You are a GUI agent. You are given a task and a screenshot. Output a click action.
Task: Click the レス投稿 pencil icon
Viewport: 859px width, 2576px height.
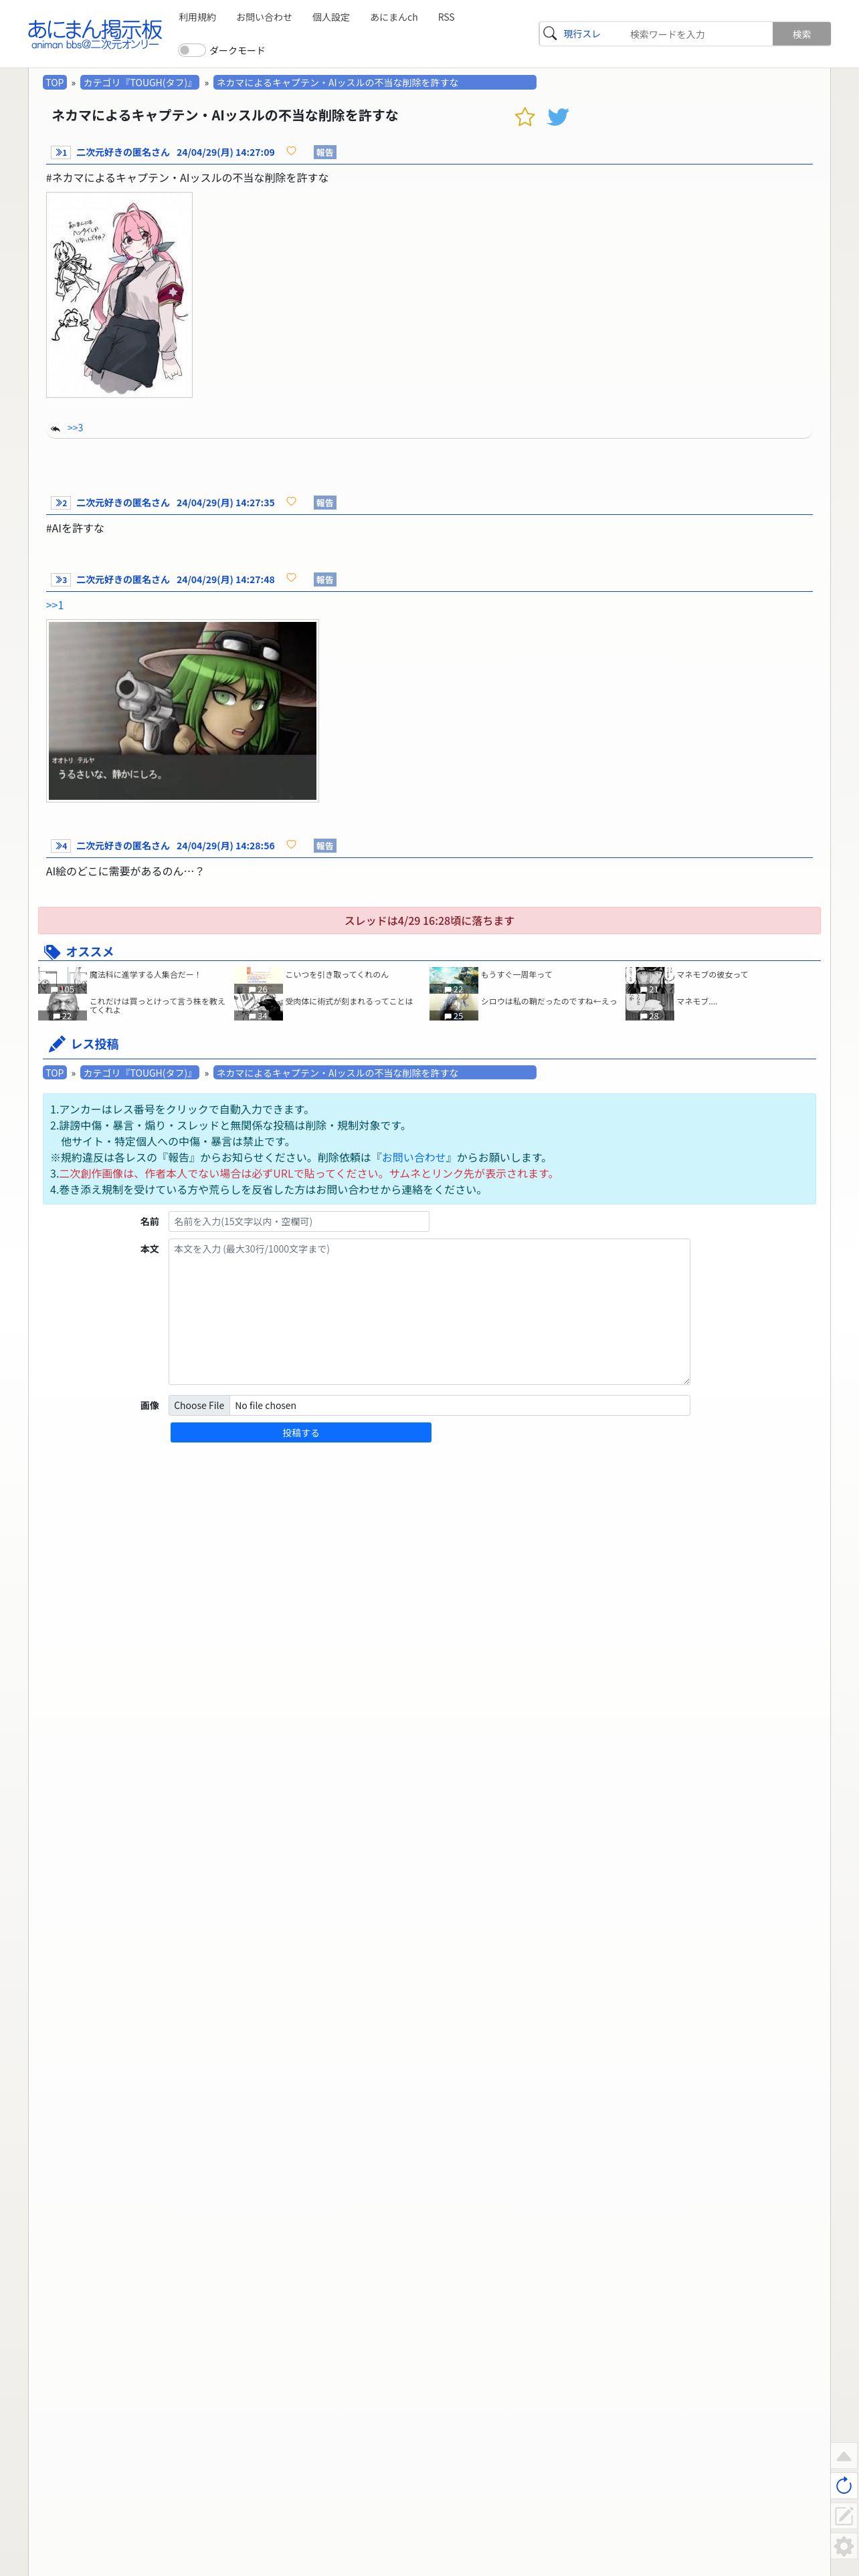pyautogui.click(x=57, y=1044)
